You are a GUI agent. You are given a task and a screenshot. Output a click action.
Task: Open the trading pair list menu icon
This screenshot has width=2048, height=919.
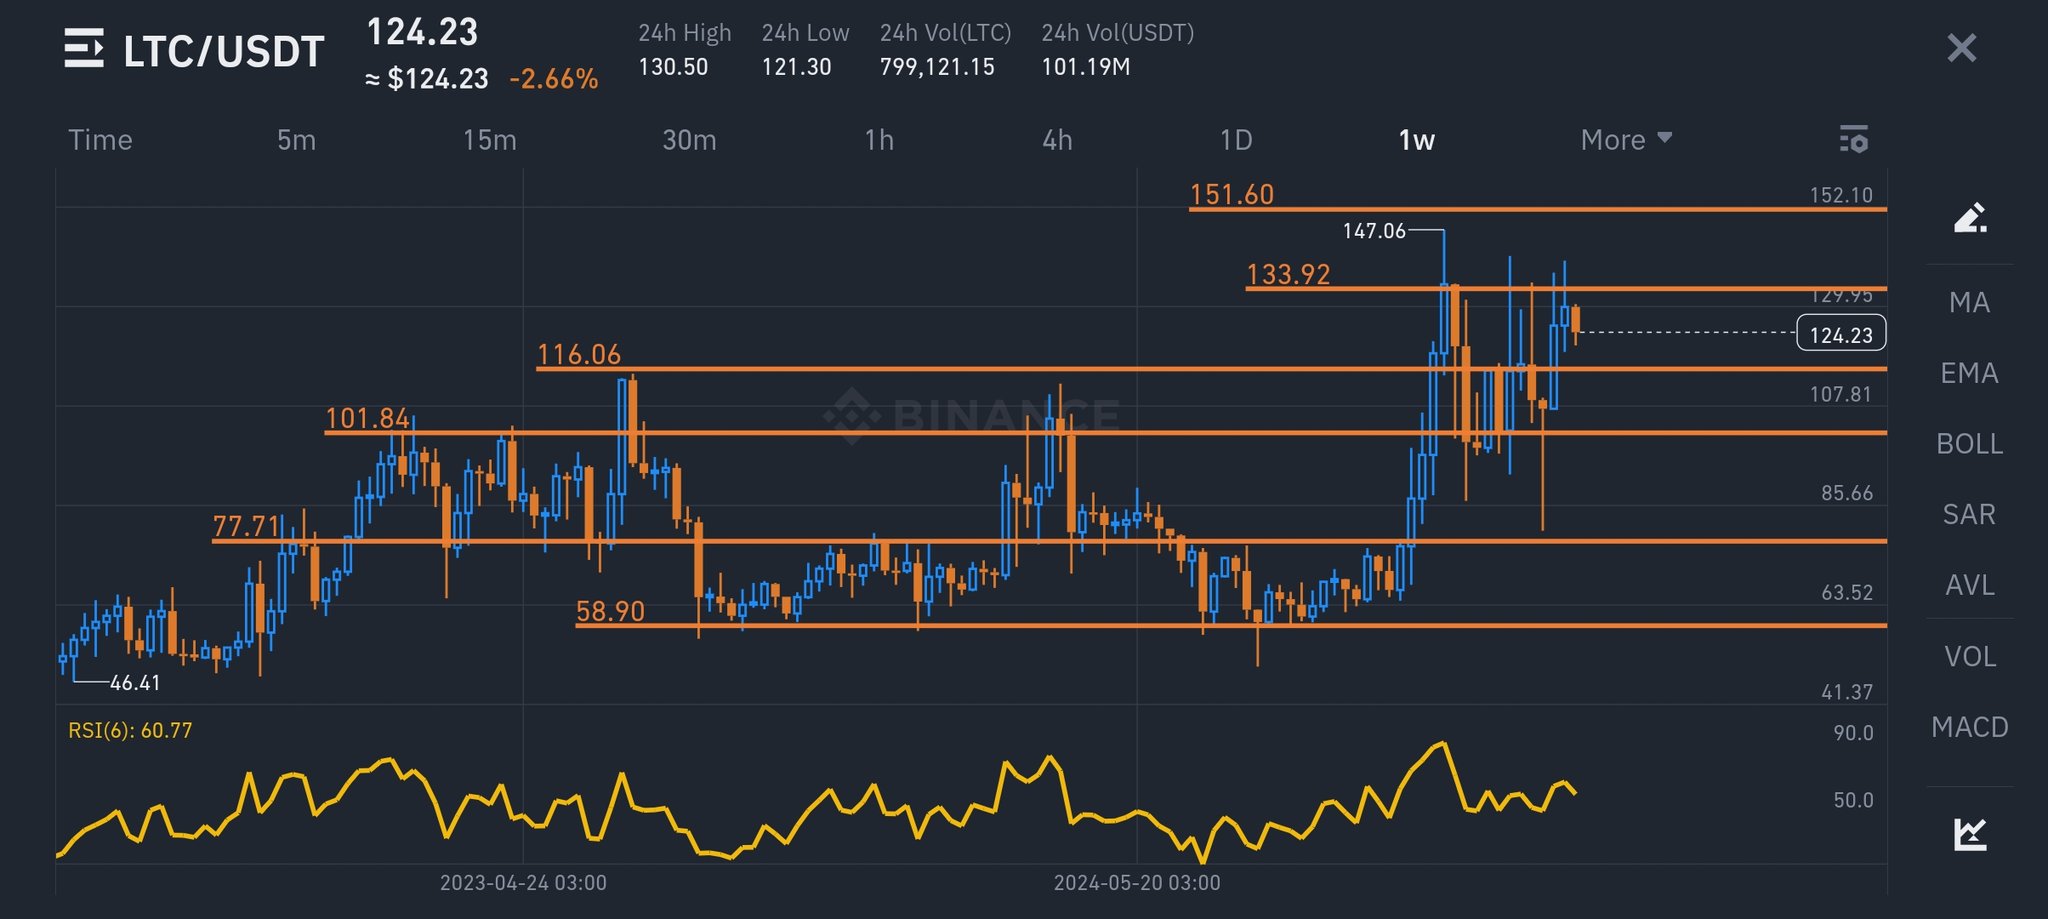84,48
